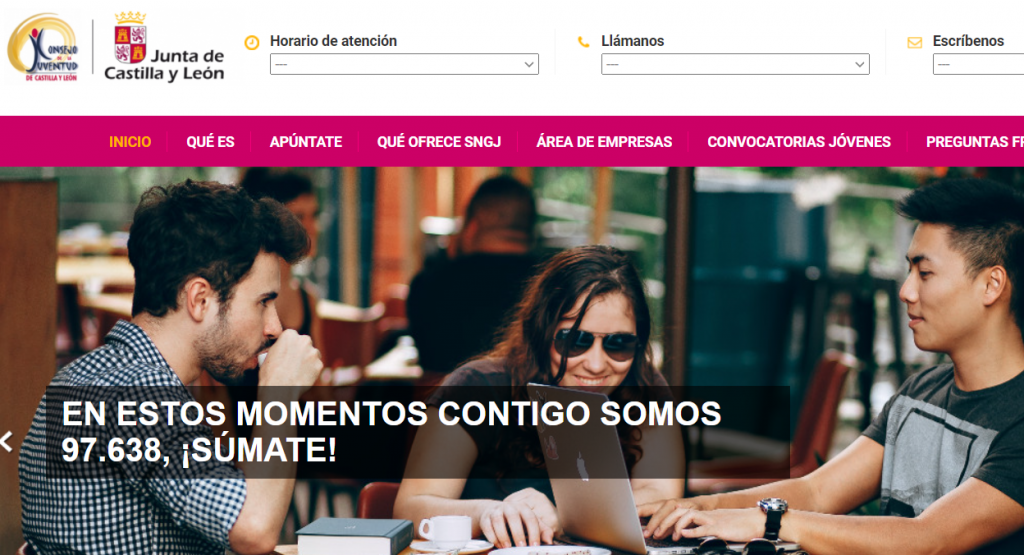Click the clock icon beside Horario de atención
Image resolution: width=1024 pixels, height=555 pixels.
251,42
